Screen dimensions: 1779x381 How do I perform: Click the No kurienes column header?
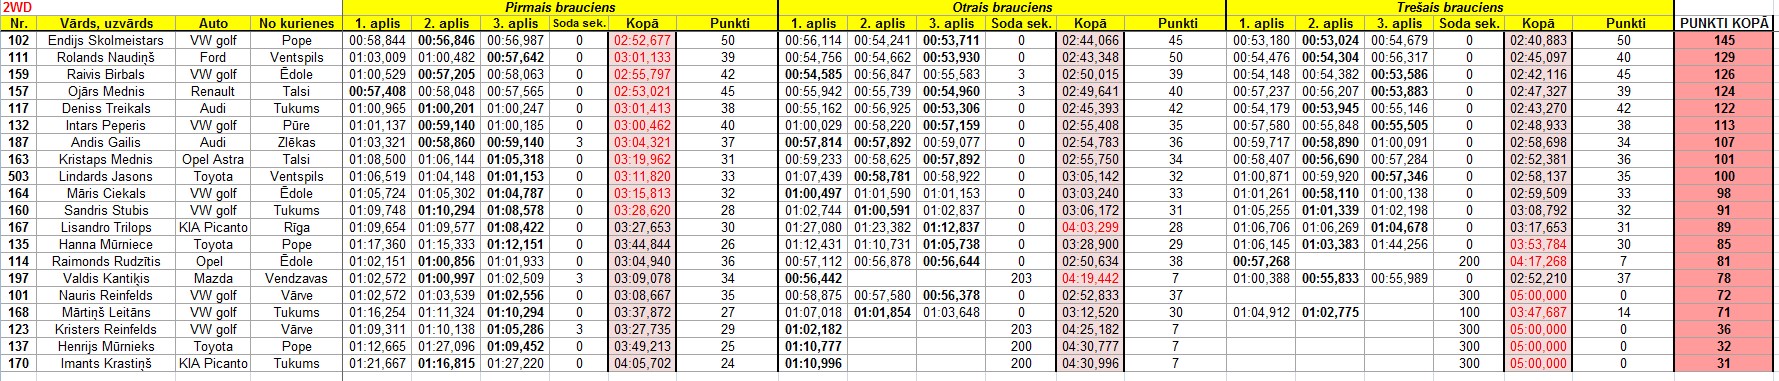click(296, 24)
